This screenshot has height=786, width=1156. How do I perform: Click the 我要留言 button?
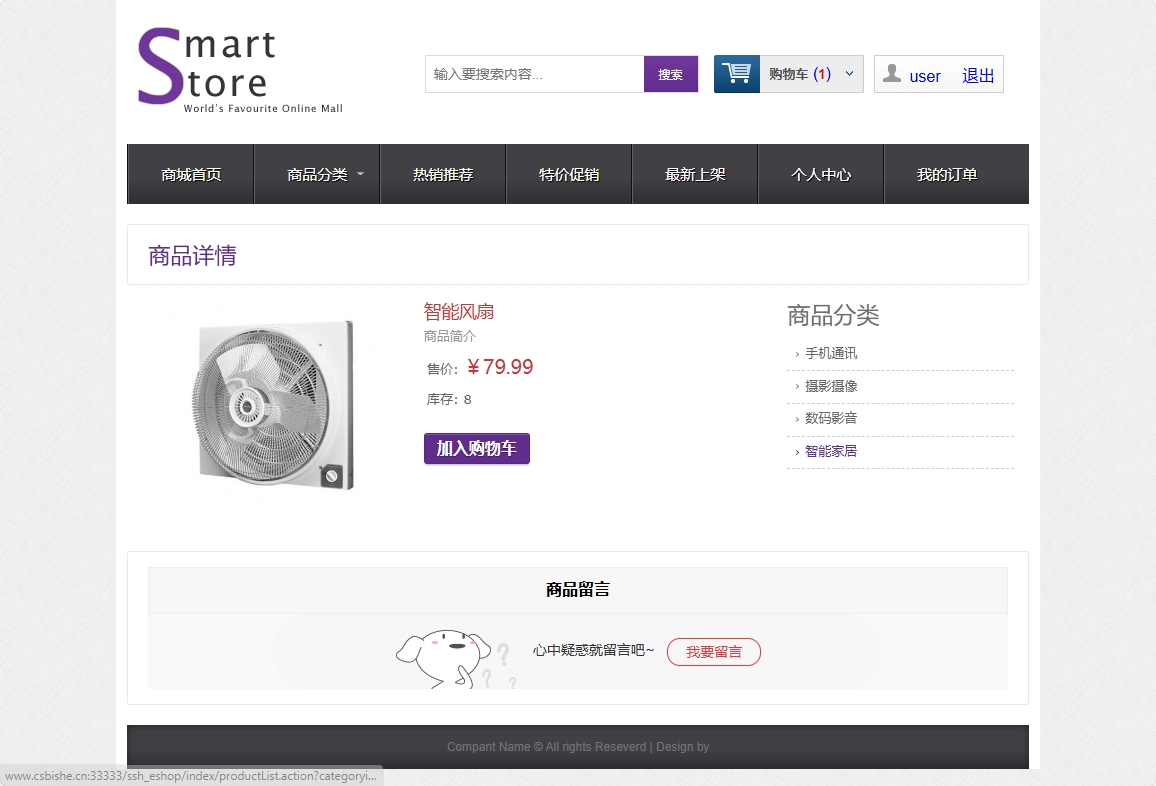714,652
